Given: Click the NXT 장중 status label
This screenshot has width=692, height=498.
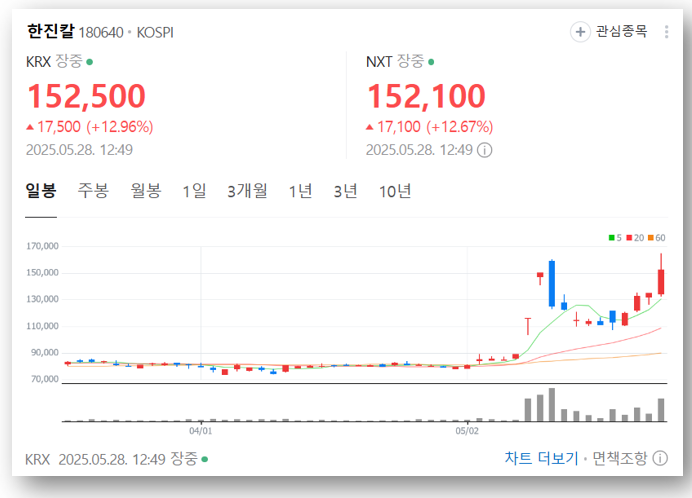Looking at the screenshot, I should (x=410, y=61).
